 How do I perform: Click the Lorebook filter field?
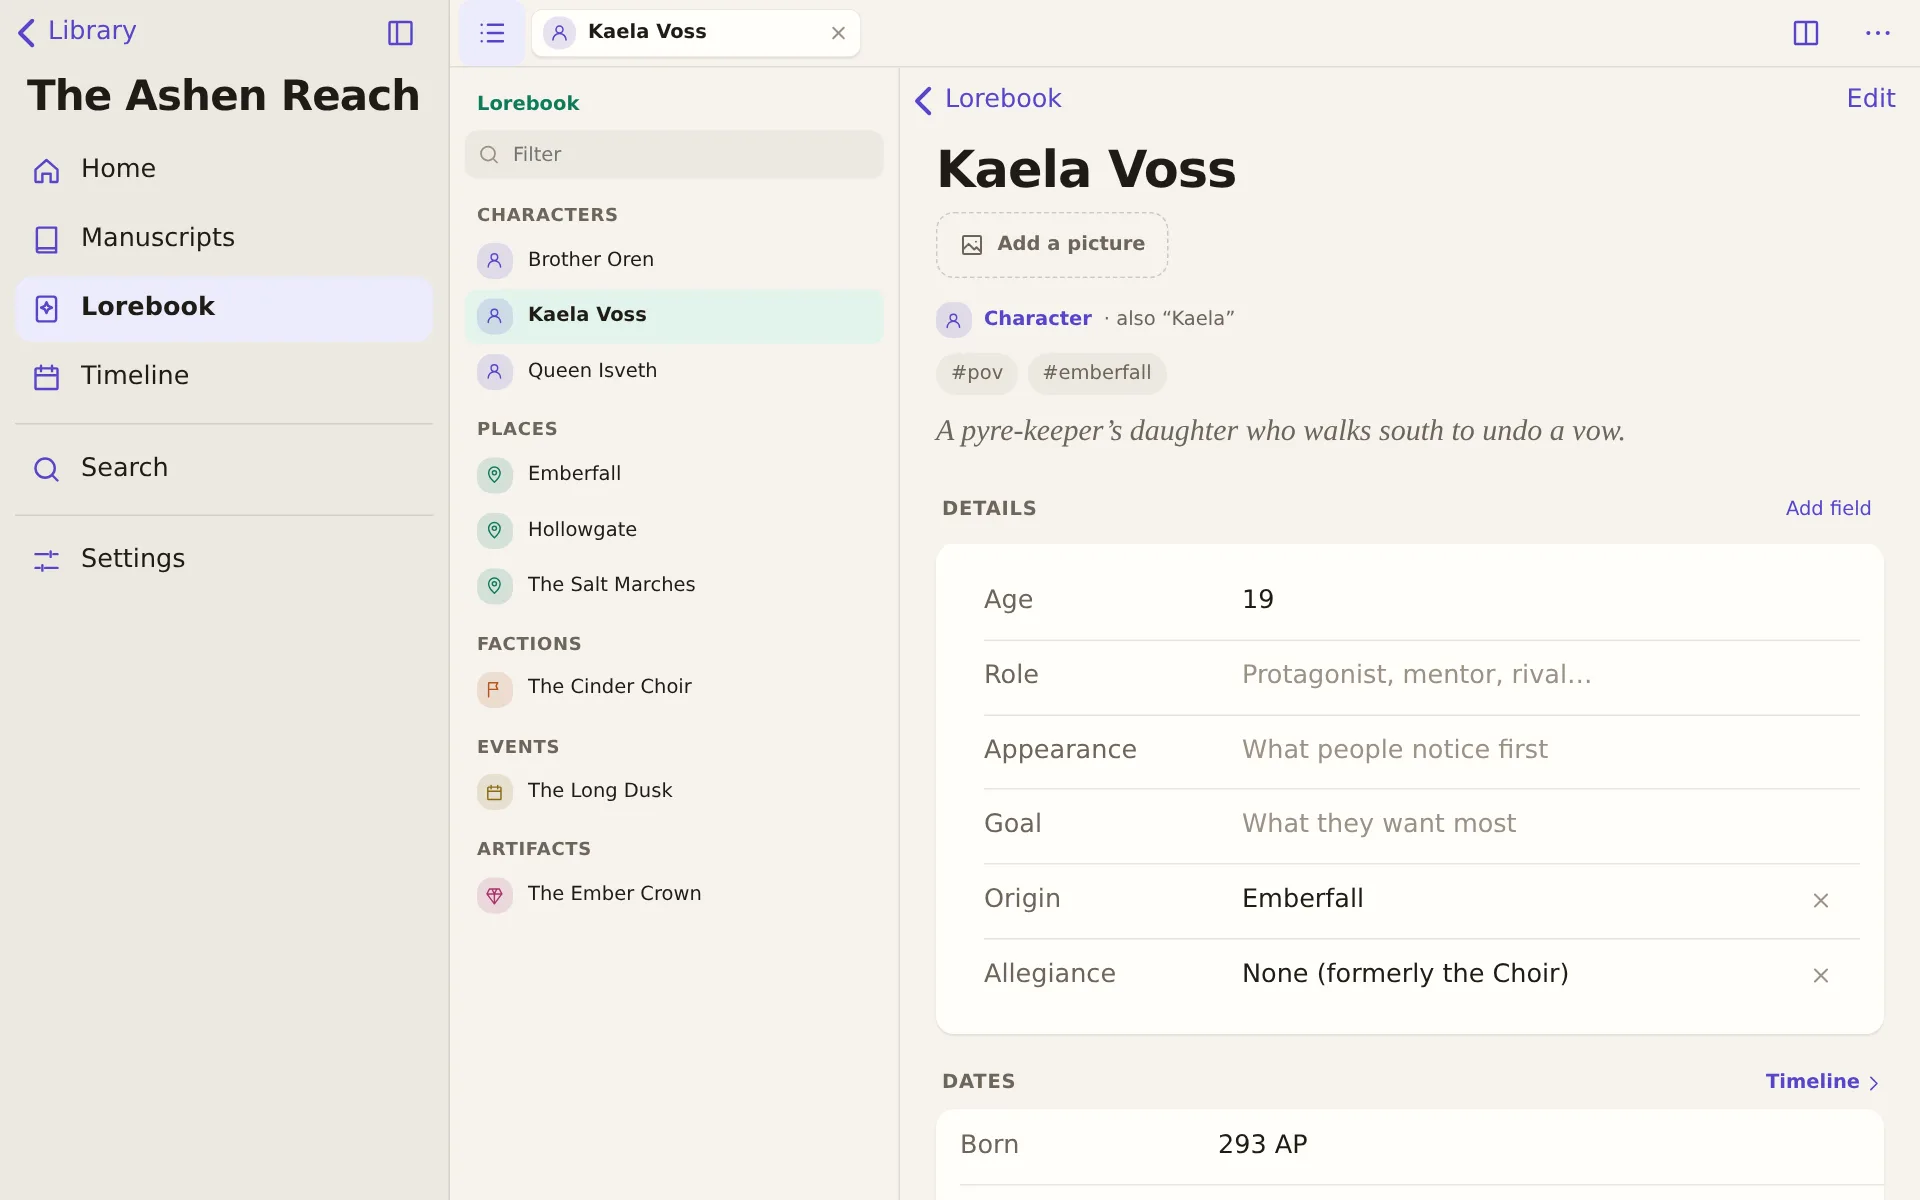[674, 154]
